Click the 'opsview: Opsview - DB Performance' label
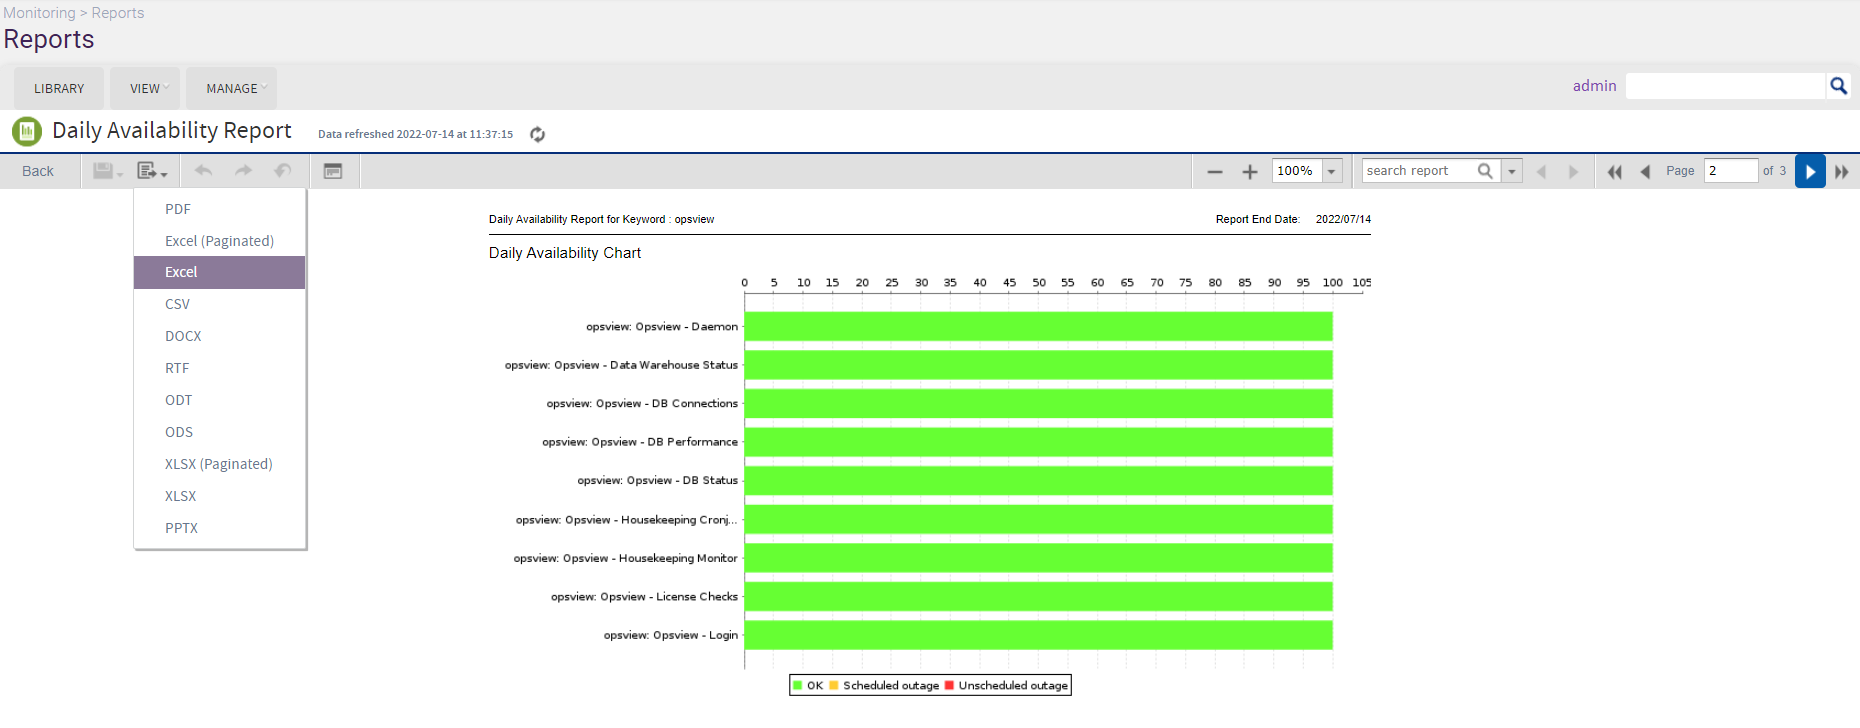This screenshot has width=1860, height=728. pos(640,442)
